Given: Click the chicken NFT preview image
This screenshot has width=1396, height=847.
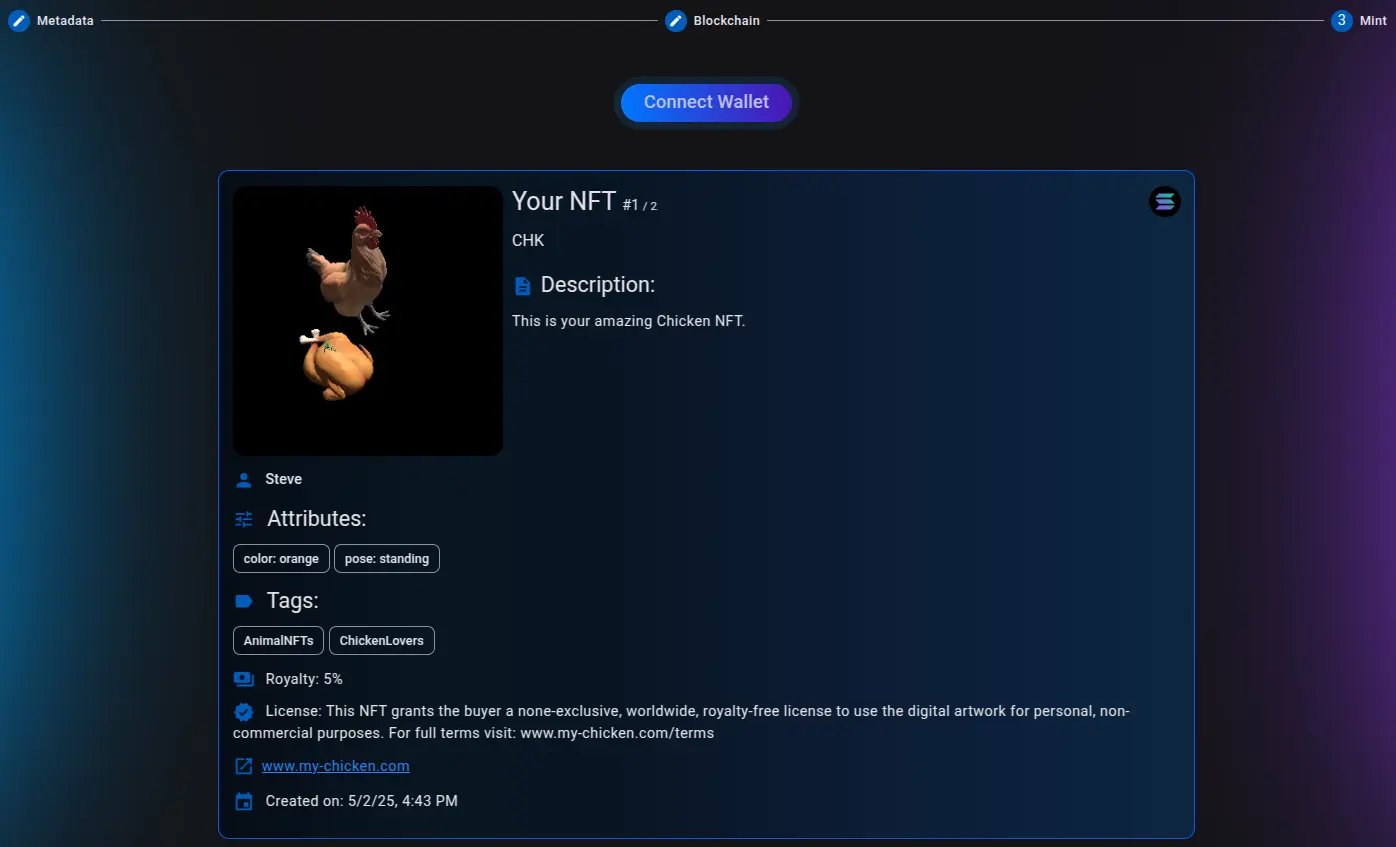Looking at the screenshot, I should [x=367, y=320].
